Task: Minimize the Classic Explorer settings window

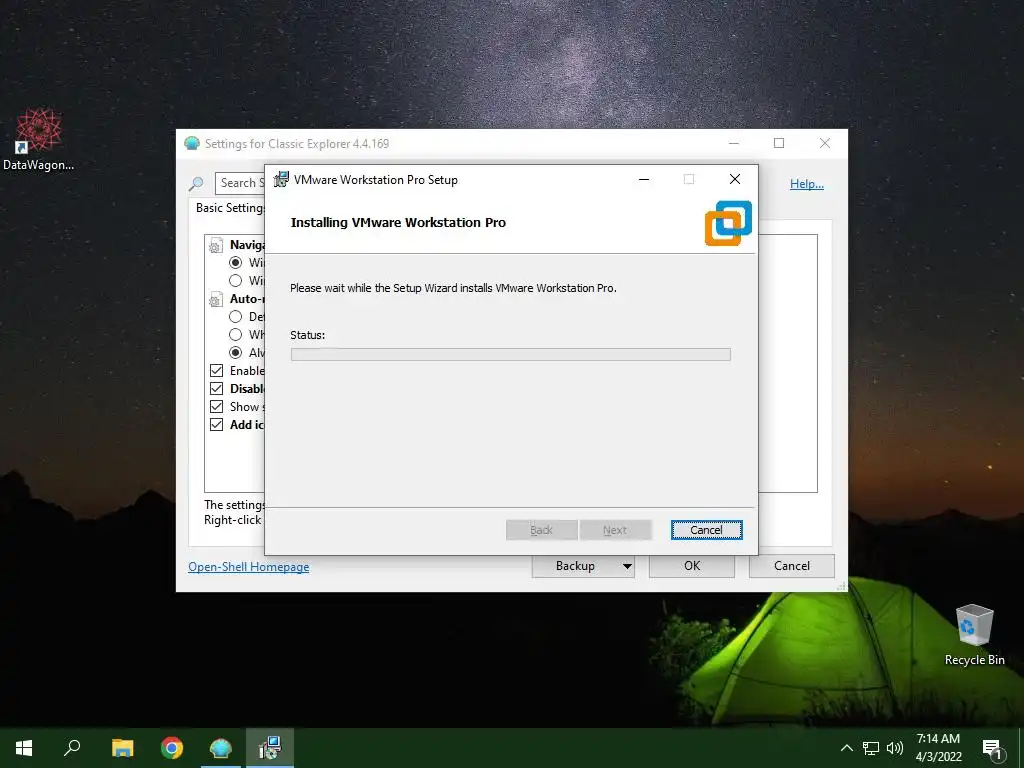Action: click(734, 143)
